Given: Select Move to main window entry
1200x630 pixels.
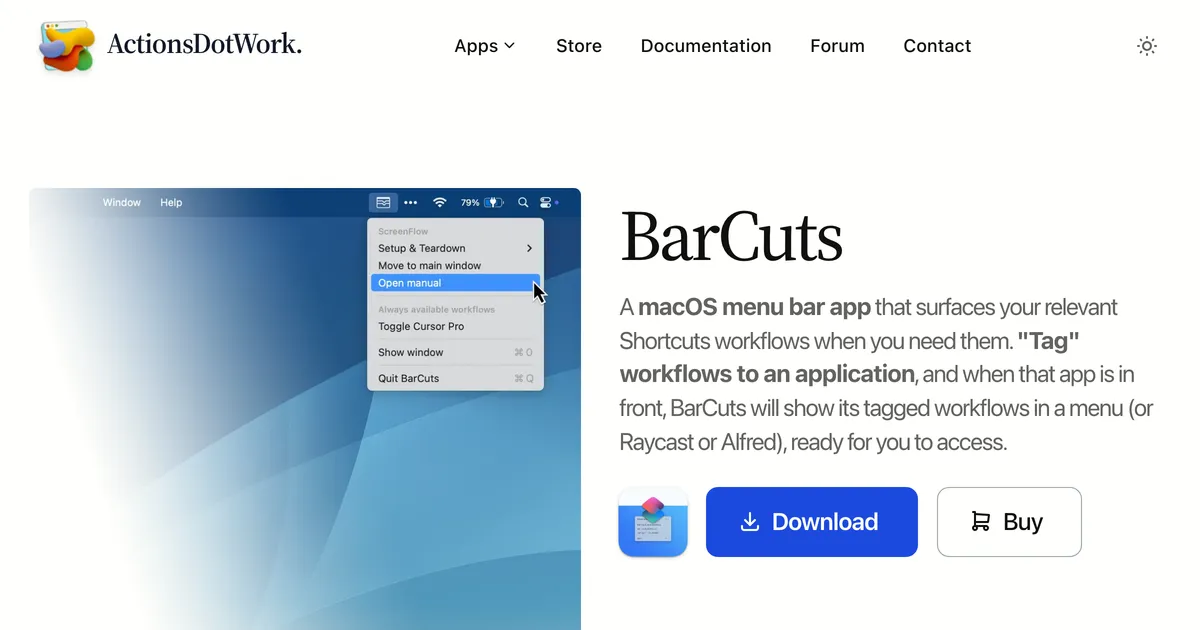Looking at the screenshot, I should tap(456, 266).
